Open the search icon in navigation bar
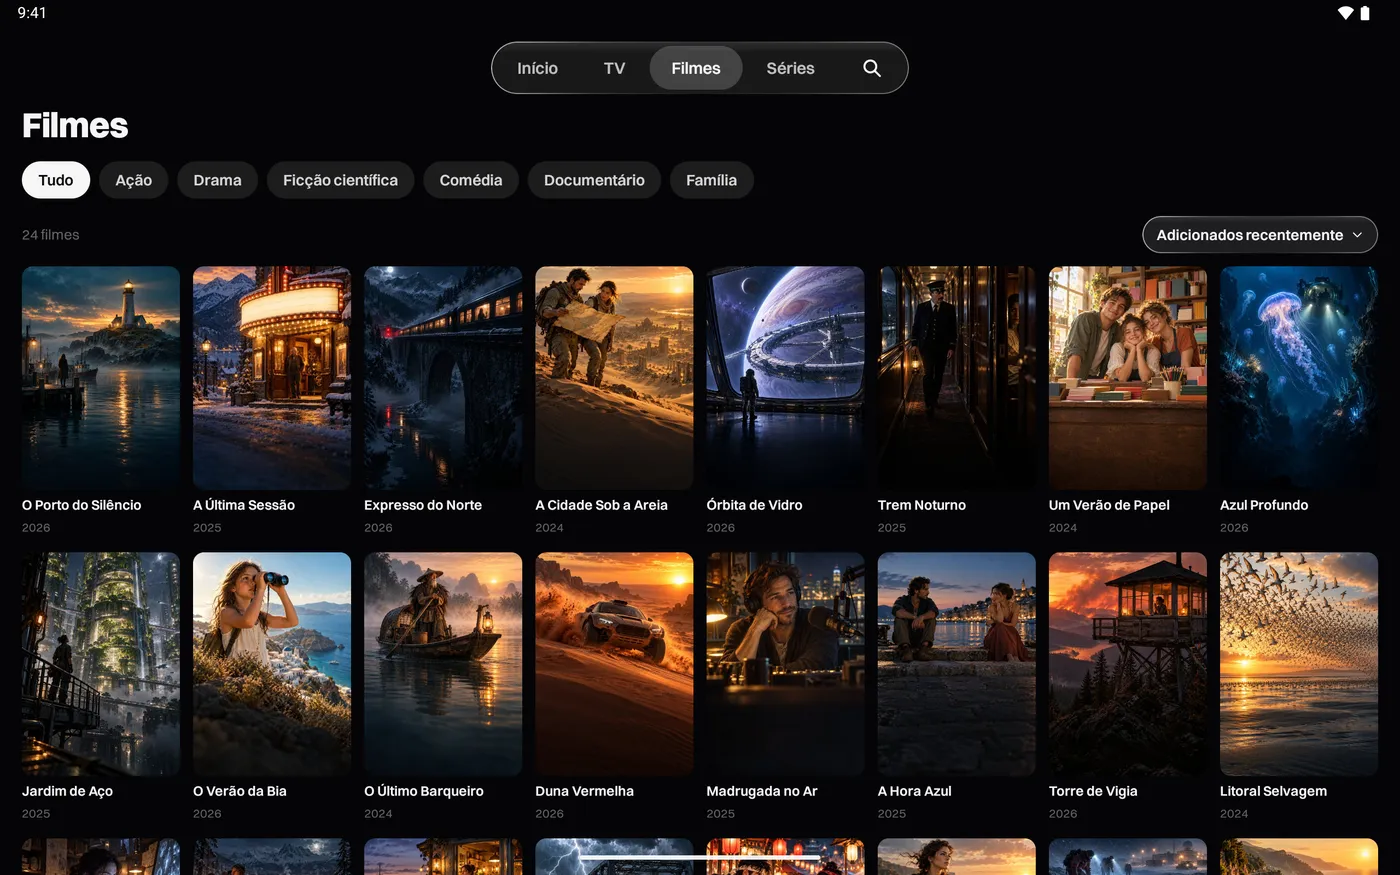 pyautogui.click(x=872, y=68)
